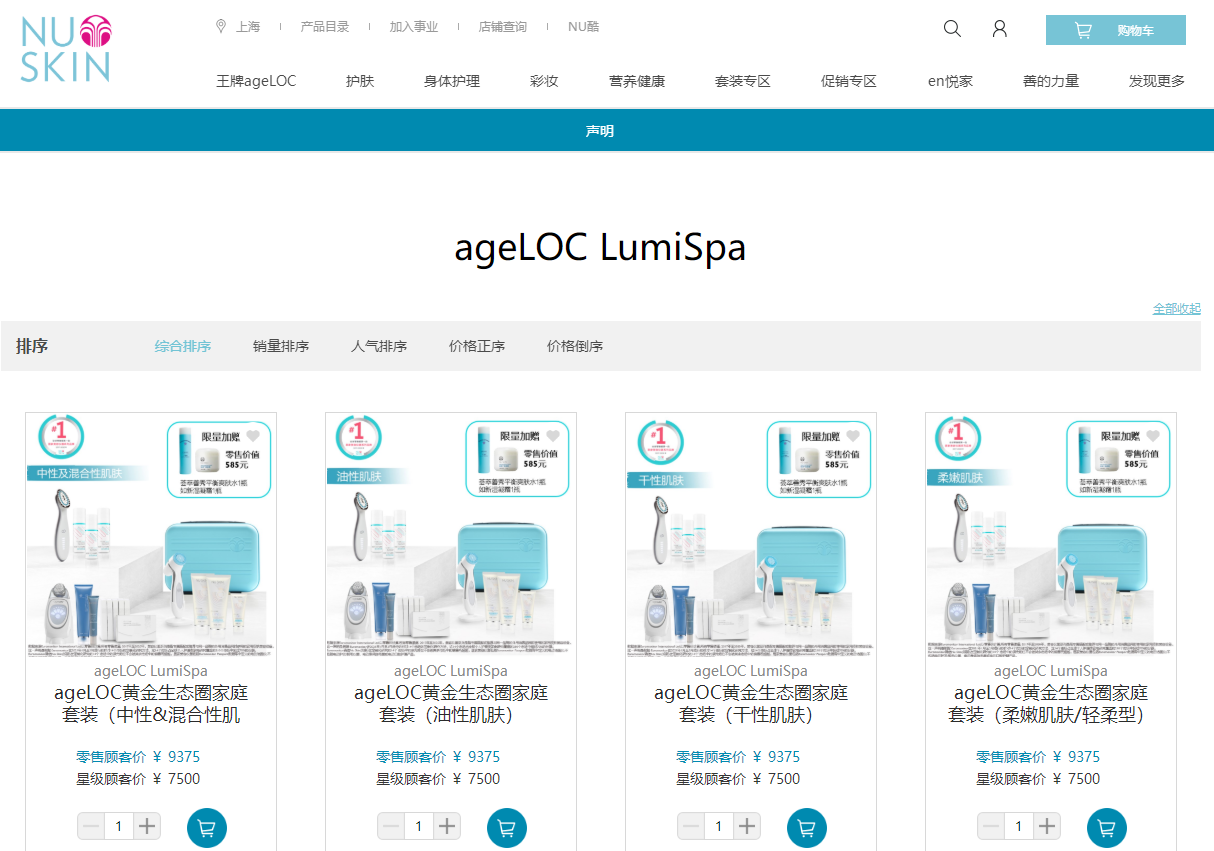Open the 购物车 shopping cart button
Image resolution: width=1214 pixels, height=851 pixels.
click(x=1116, y=30)
